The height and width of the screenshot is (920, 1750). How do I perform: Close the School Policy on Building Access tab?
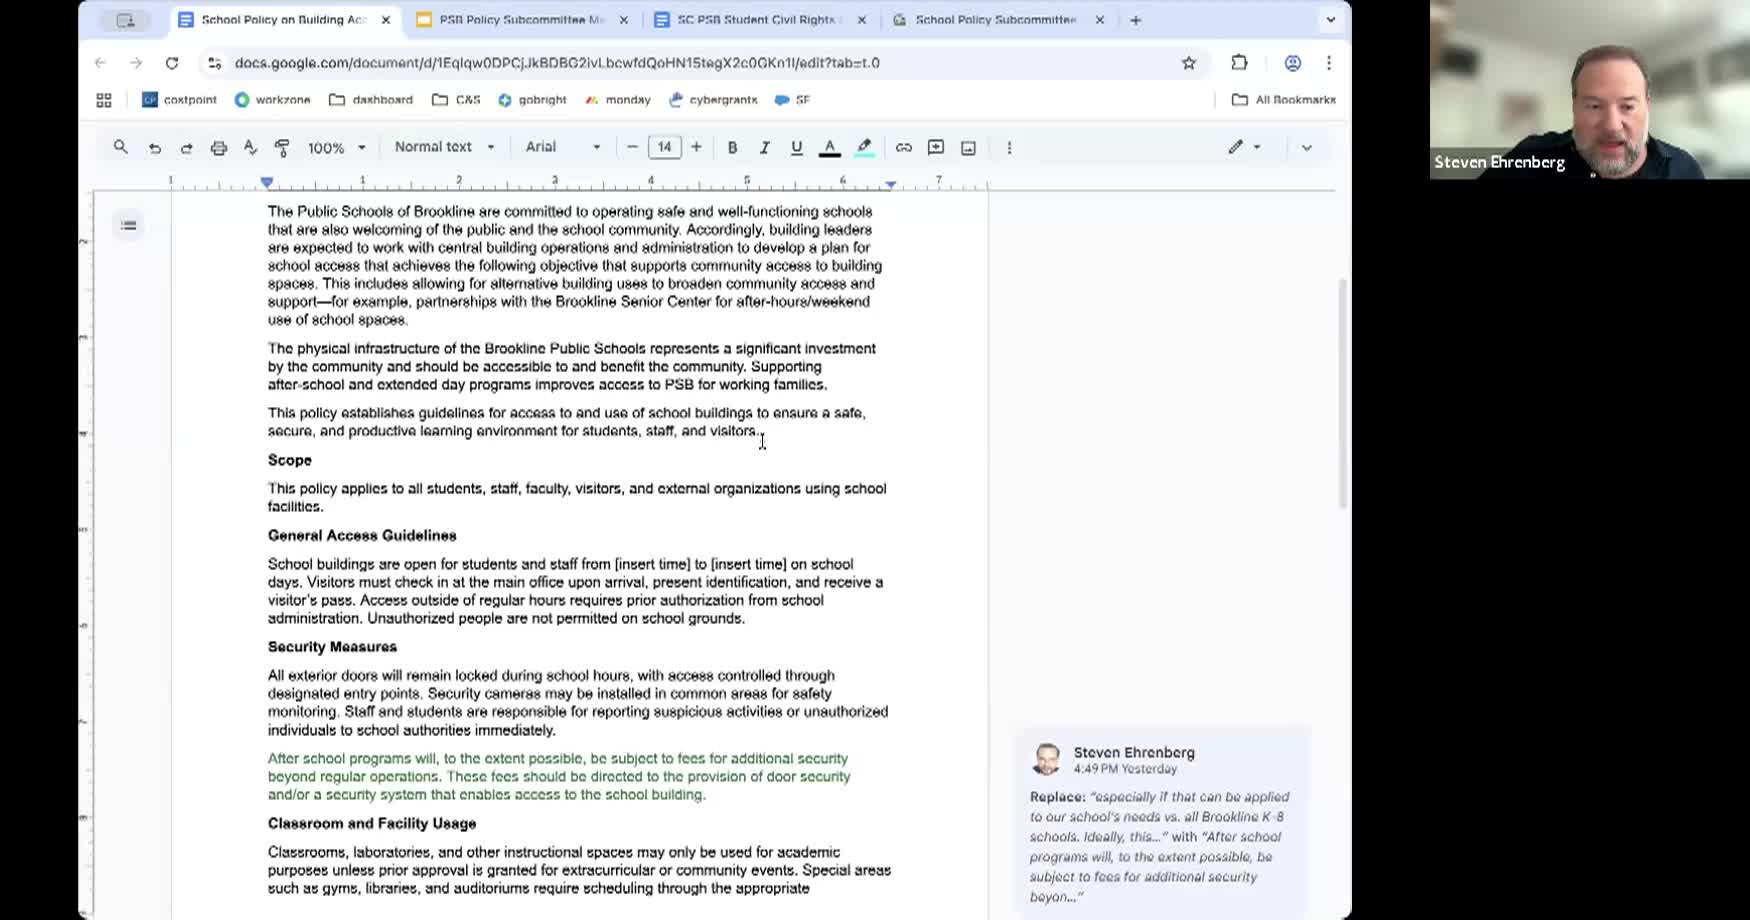tap(386, 20)
